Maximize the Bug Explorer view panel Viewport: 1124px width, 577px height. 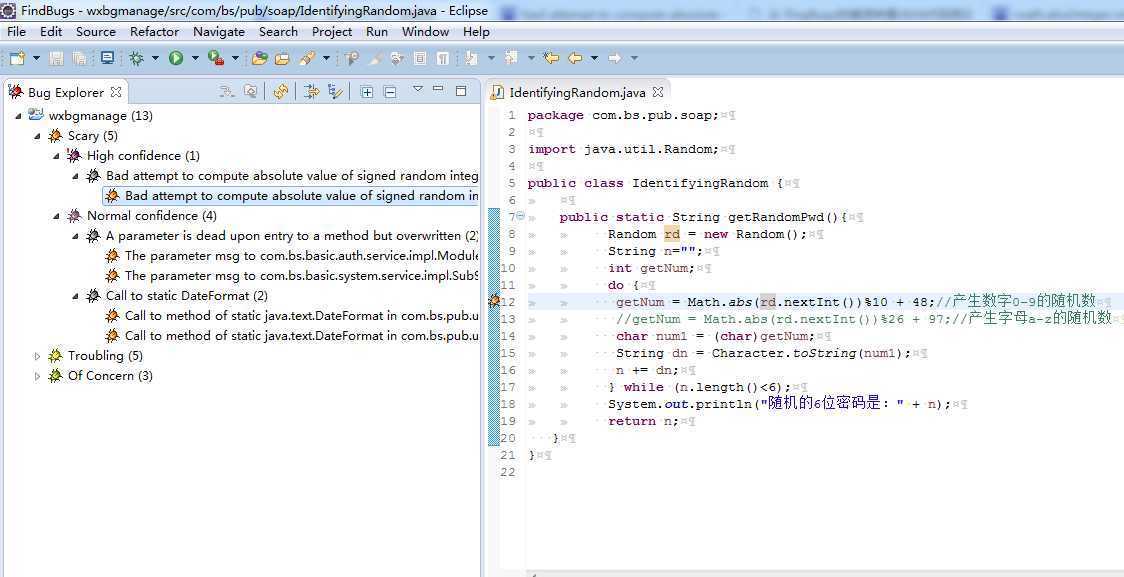pos(461,90)
